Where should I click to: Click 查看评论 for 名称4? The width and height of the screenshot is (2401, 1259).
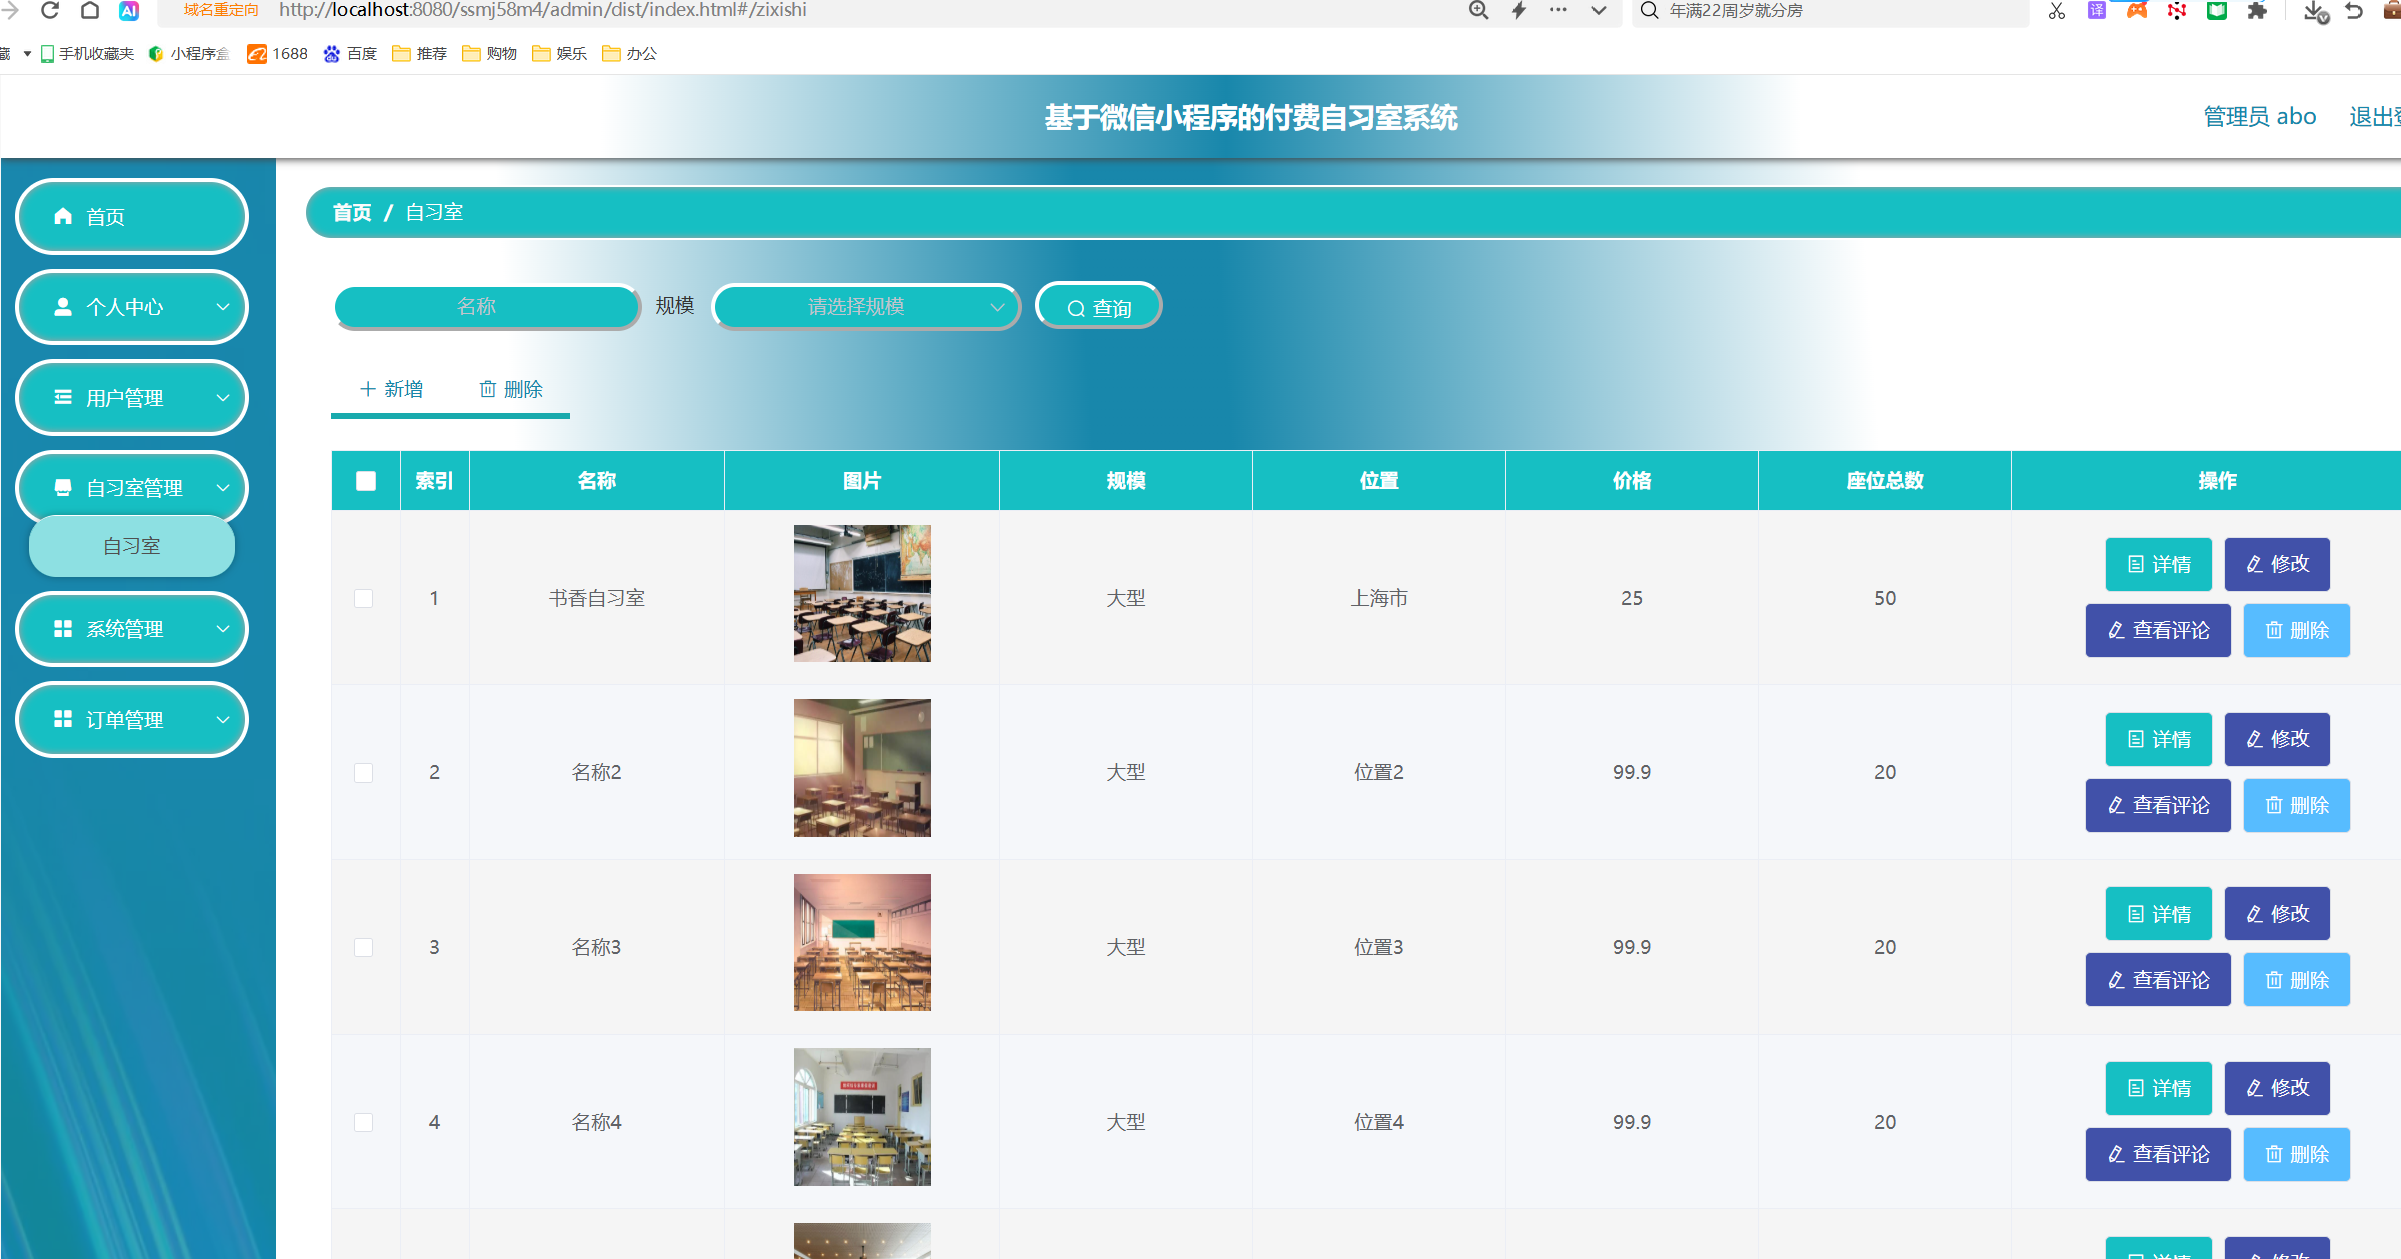click(x=2158, y=1155)
